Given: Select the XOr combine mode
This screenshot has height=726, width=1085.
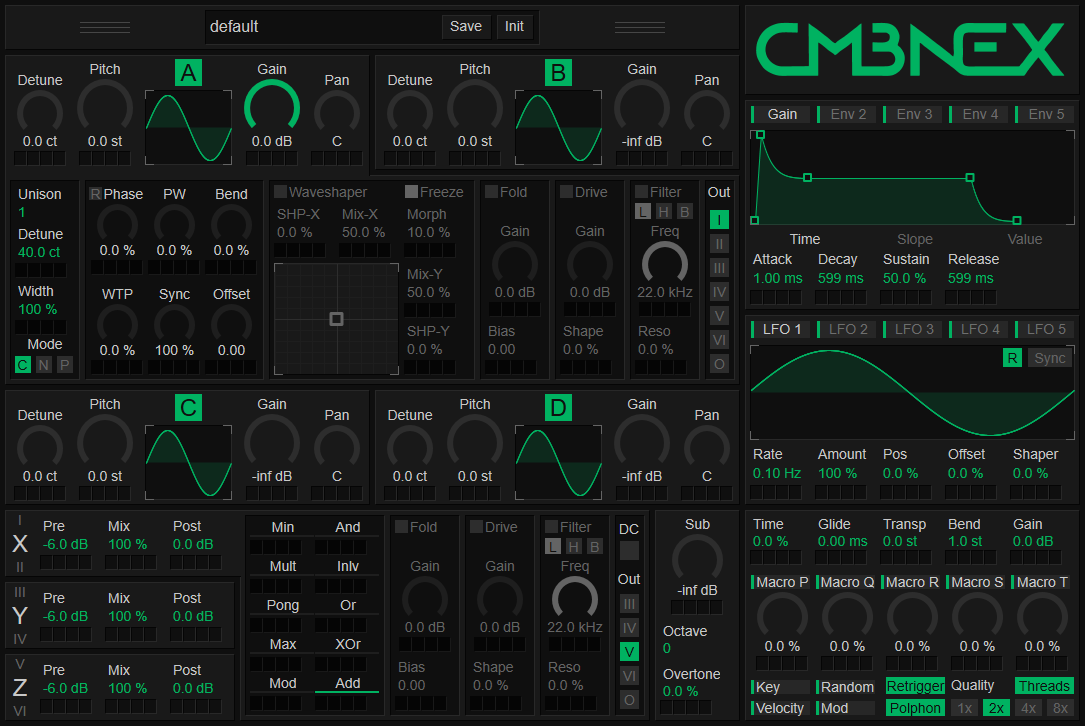Looking at the screenshot, I should tap(347, 644).
